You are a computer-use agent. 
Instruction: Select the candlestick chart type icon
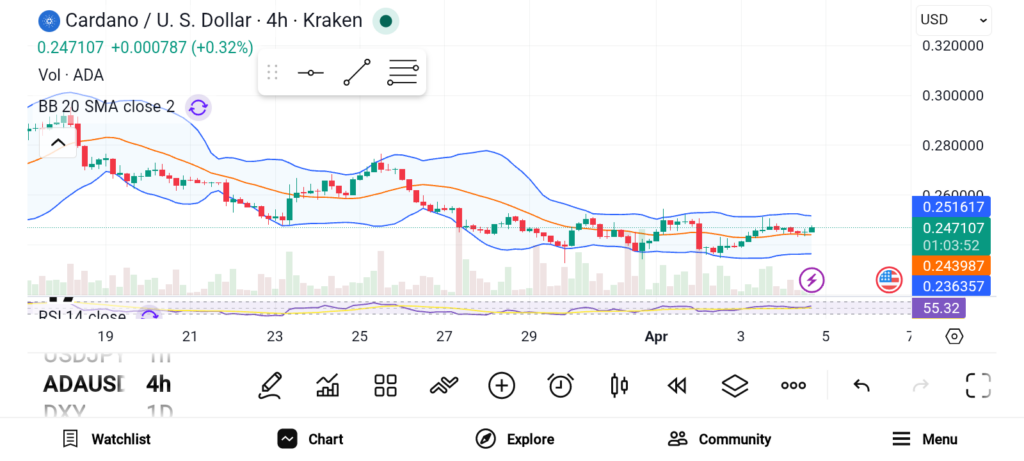(x=619, y=385)
